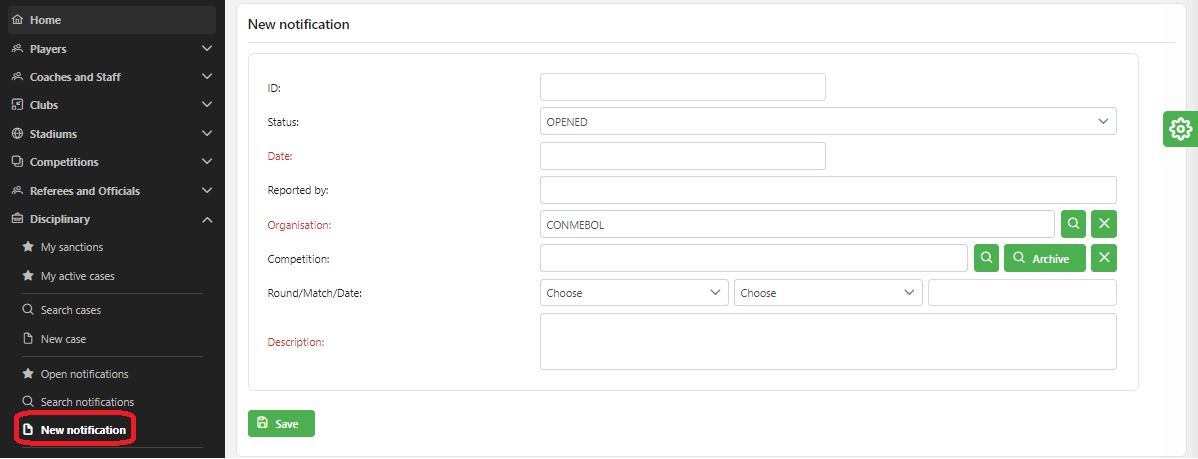The height and width of the screenshot is (459, 1198).
Task: Open Search cases in sidebar
Action: (70, 310)
